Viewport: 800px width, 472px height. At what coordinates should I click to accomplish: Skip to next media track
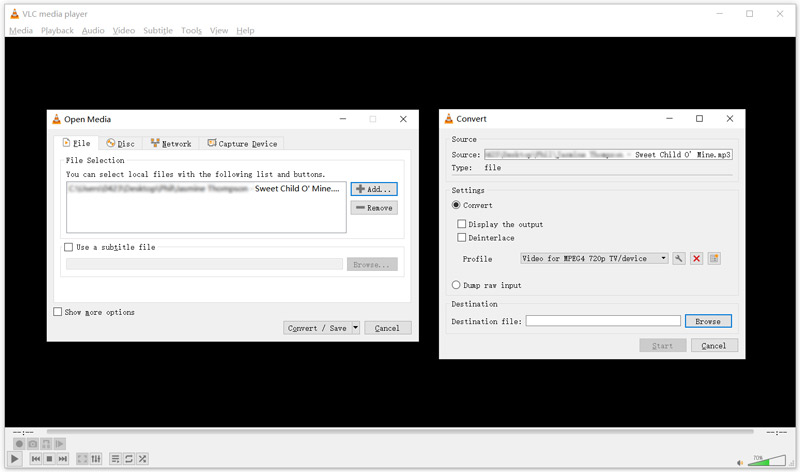62,459
